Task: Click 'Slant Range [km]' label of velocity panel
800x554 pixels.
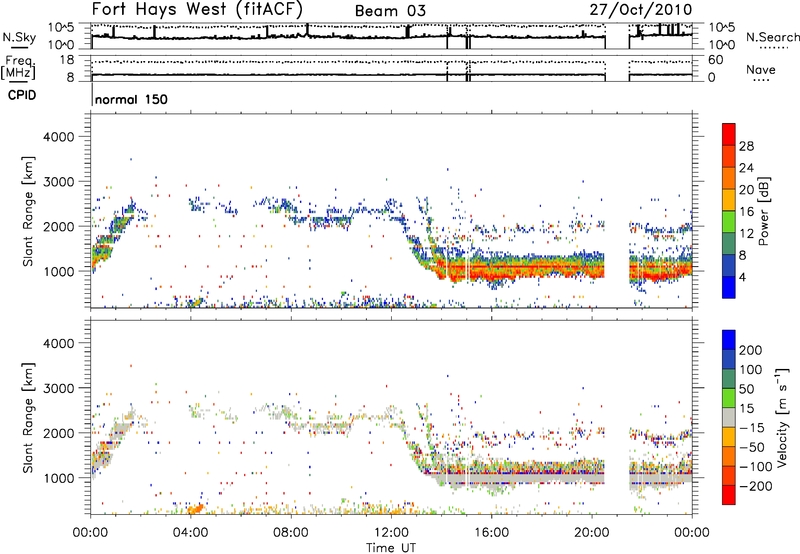Action: (x=28, y=418)
